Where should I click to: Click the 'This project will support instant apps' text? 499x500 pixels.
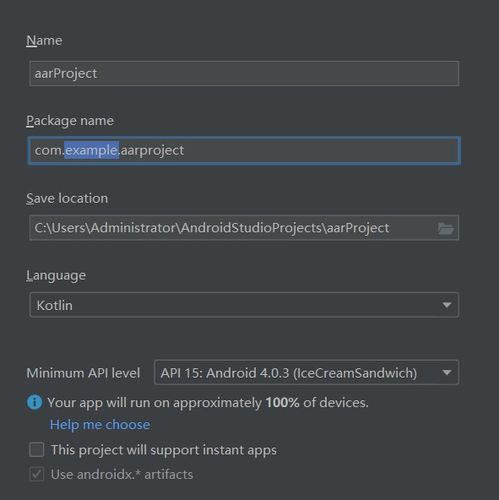(x=164, y=450)
